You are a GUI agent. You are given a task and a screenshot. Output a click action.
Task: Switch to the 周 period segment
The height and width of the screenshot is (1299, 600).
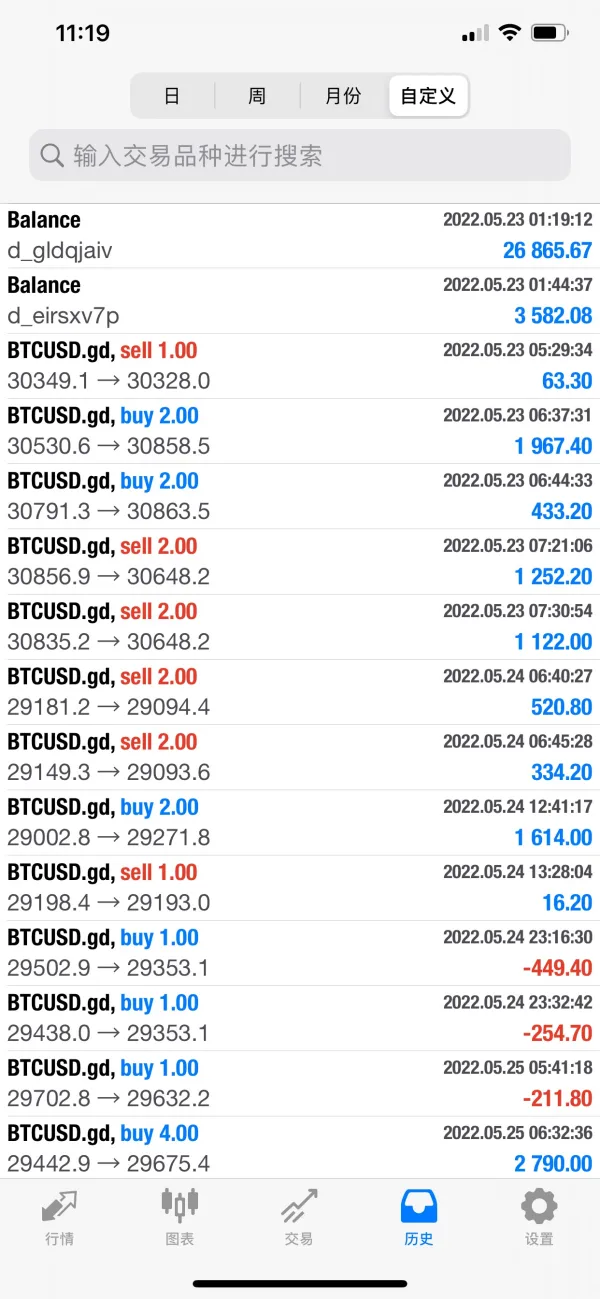coord(257,97)
